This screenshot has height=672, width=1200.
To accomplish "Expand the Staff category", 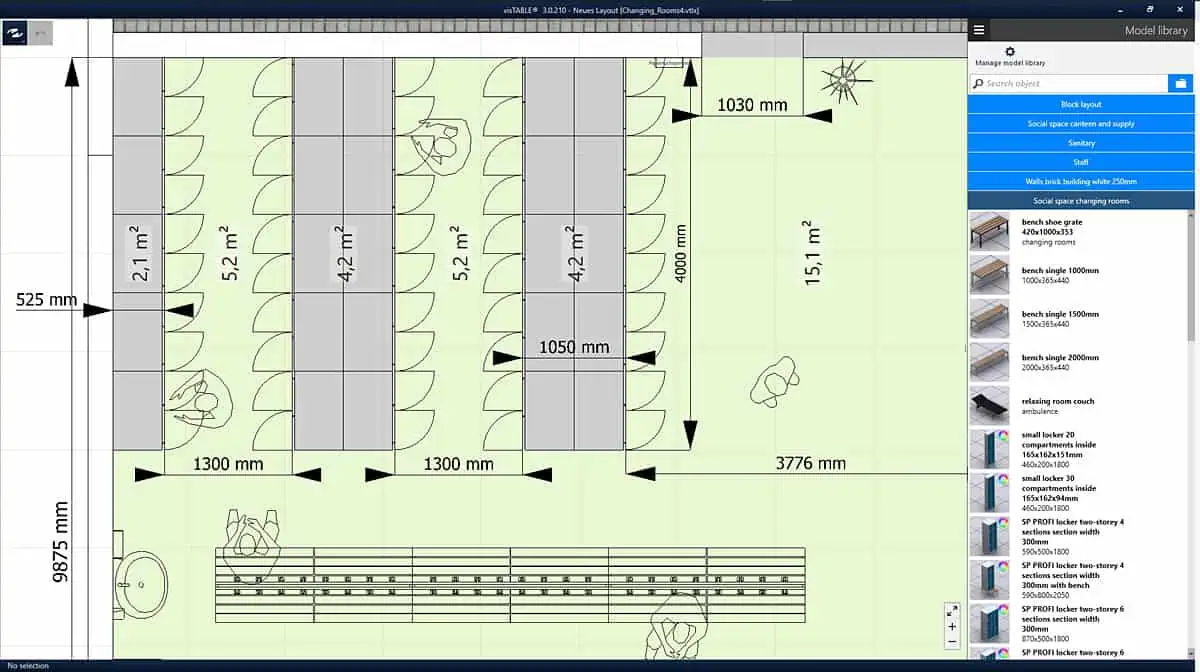I will 1081,162.
